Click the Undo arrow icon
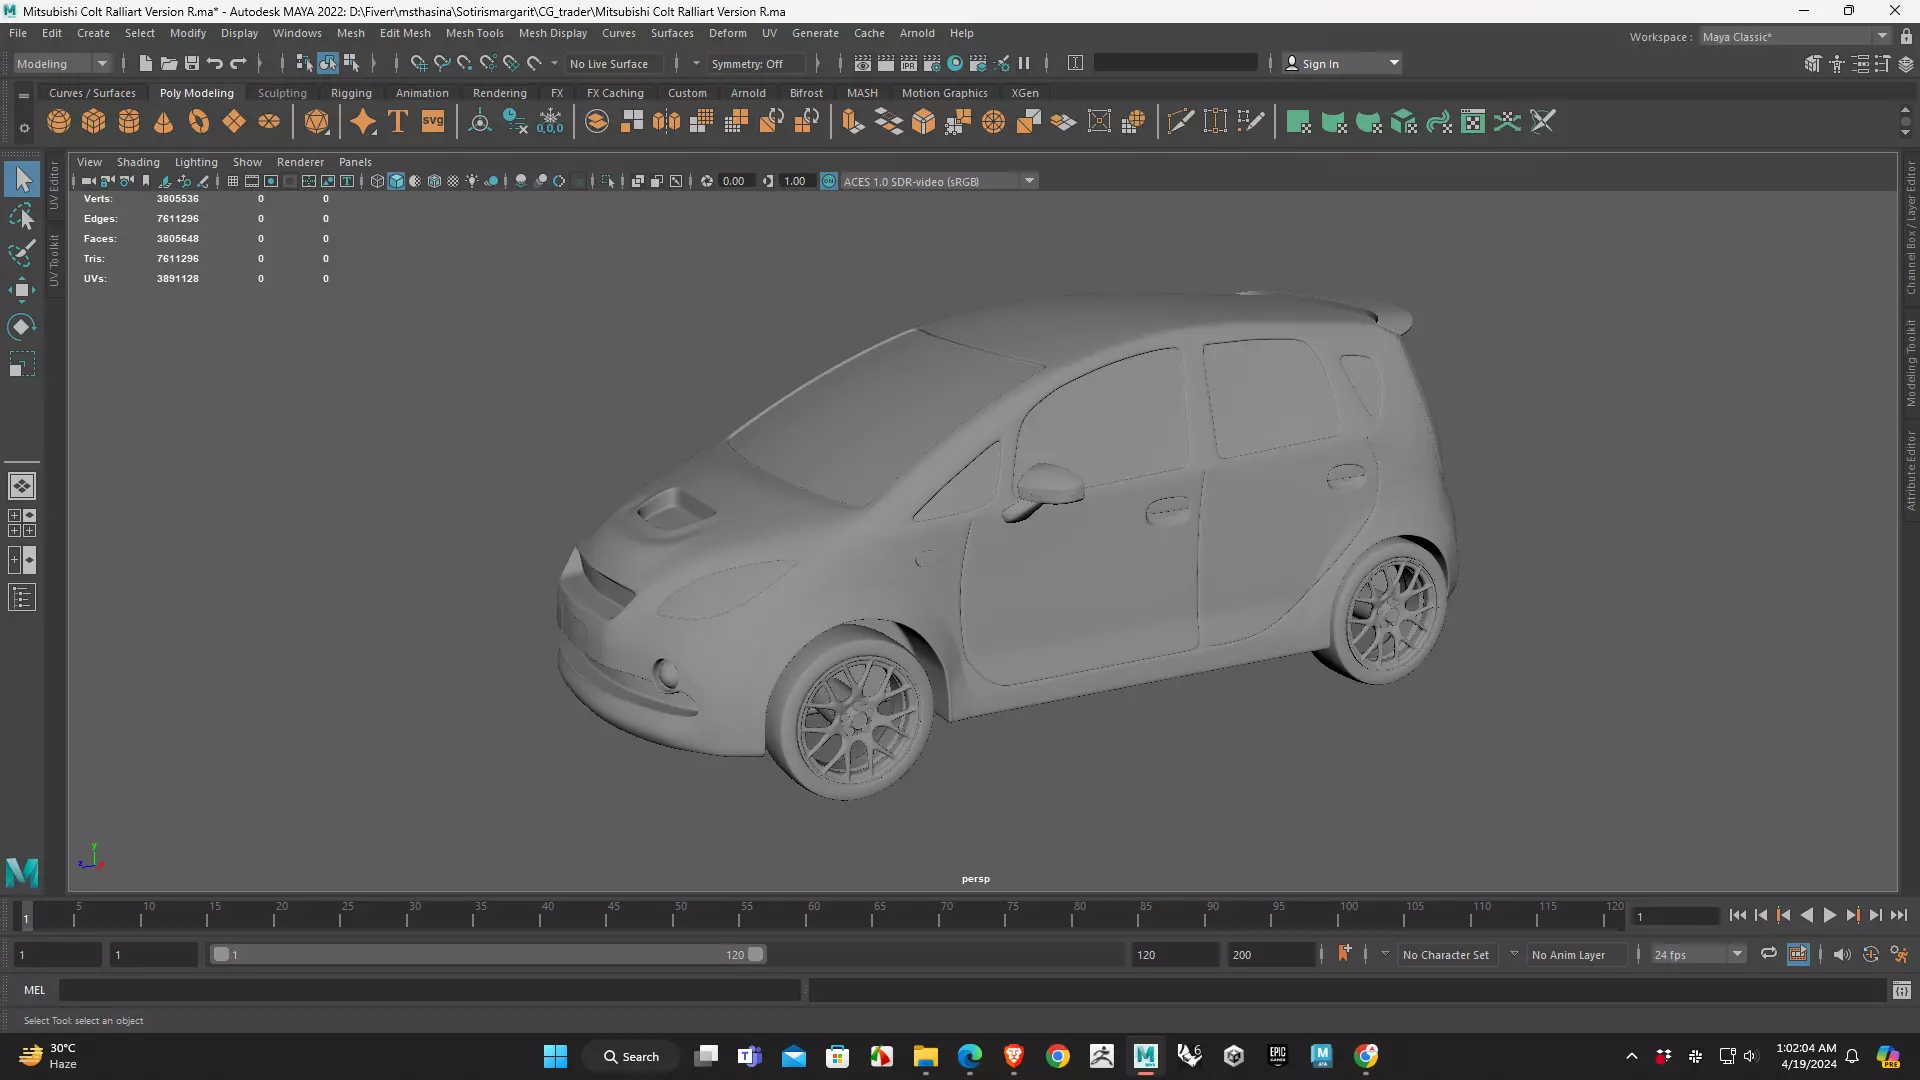Viewport: 1920px width, 1080px height. tap(215, 63)
